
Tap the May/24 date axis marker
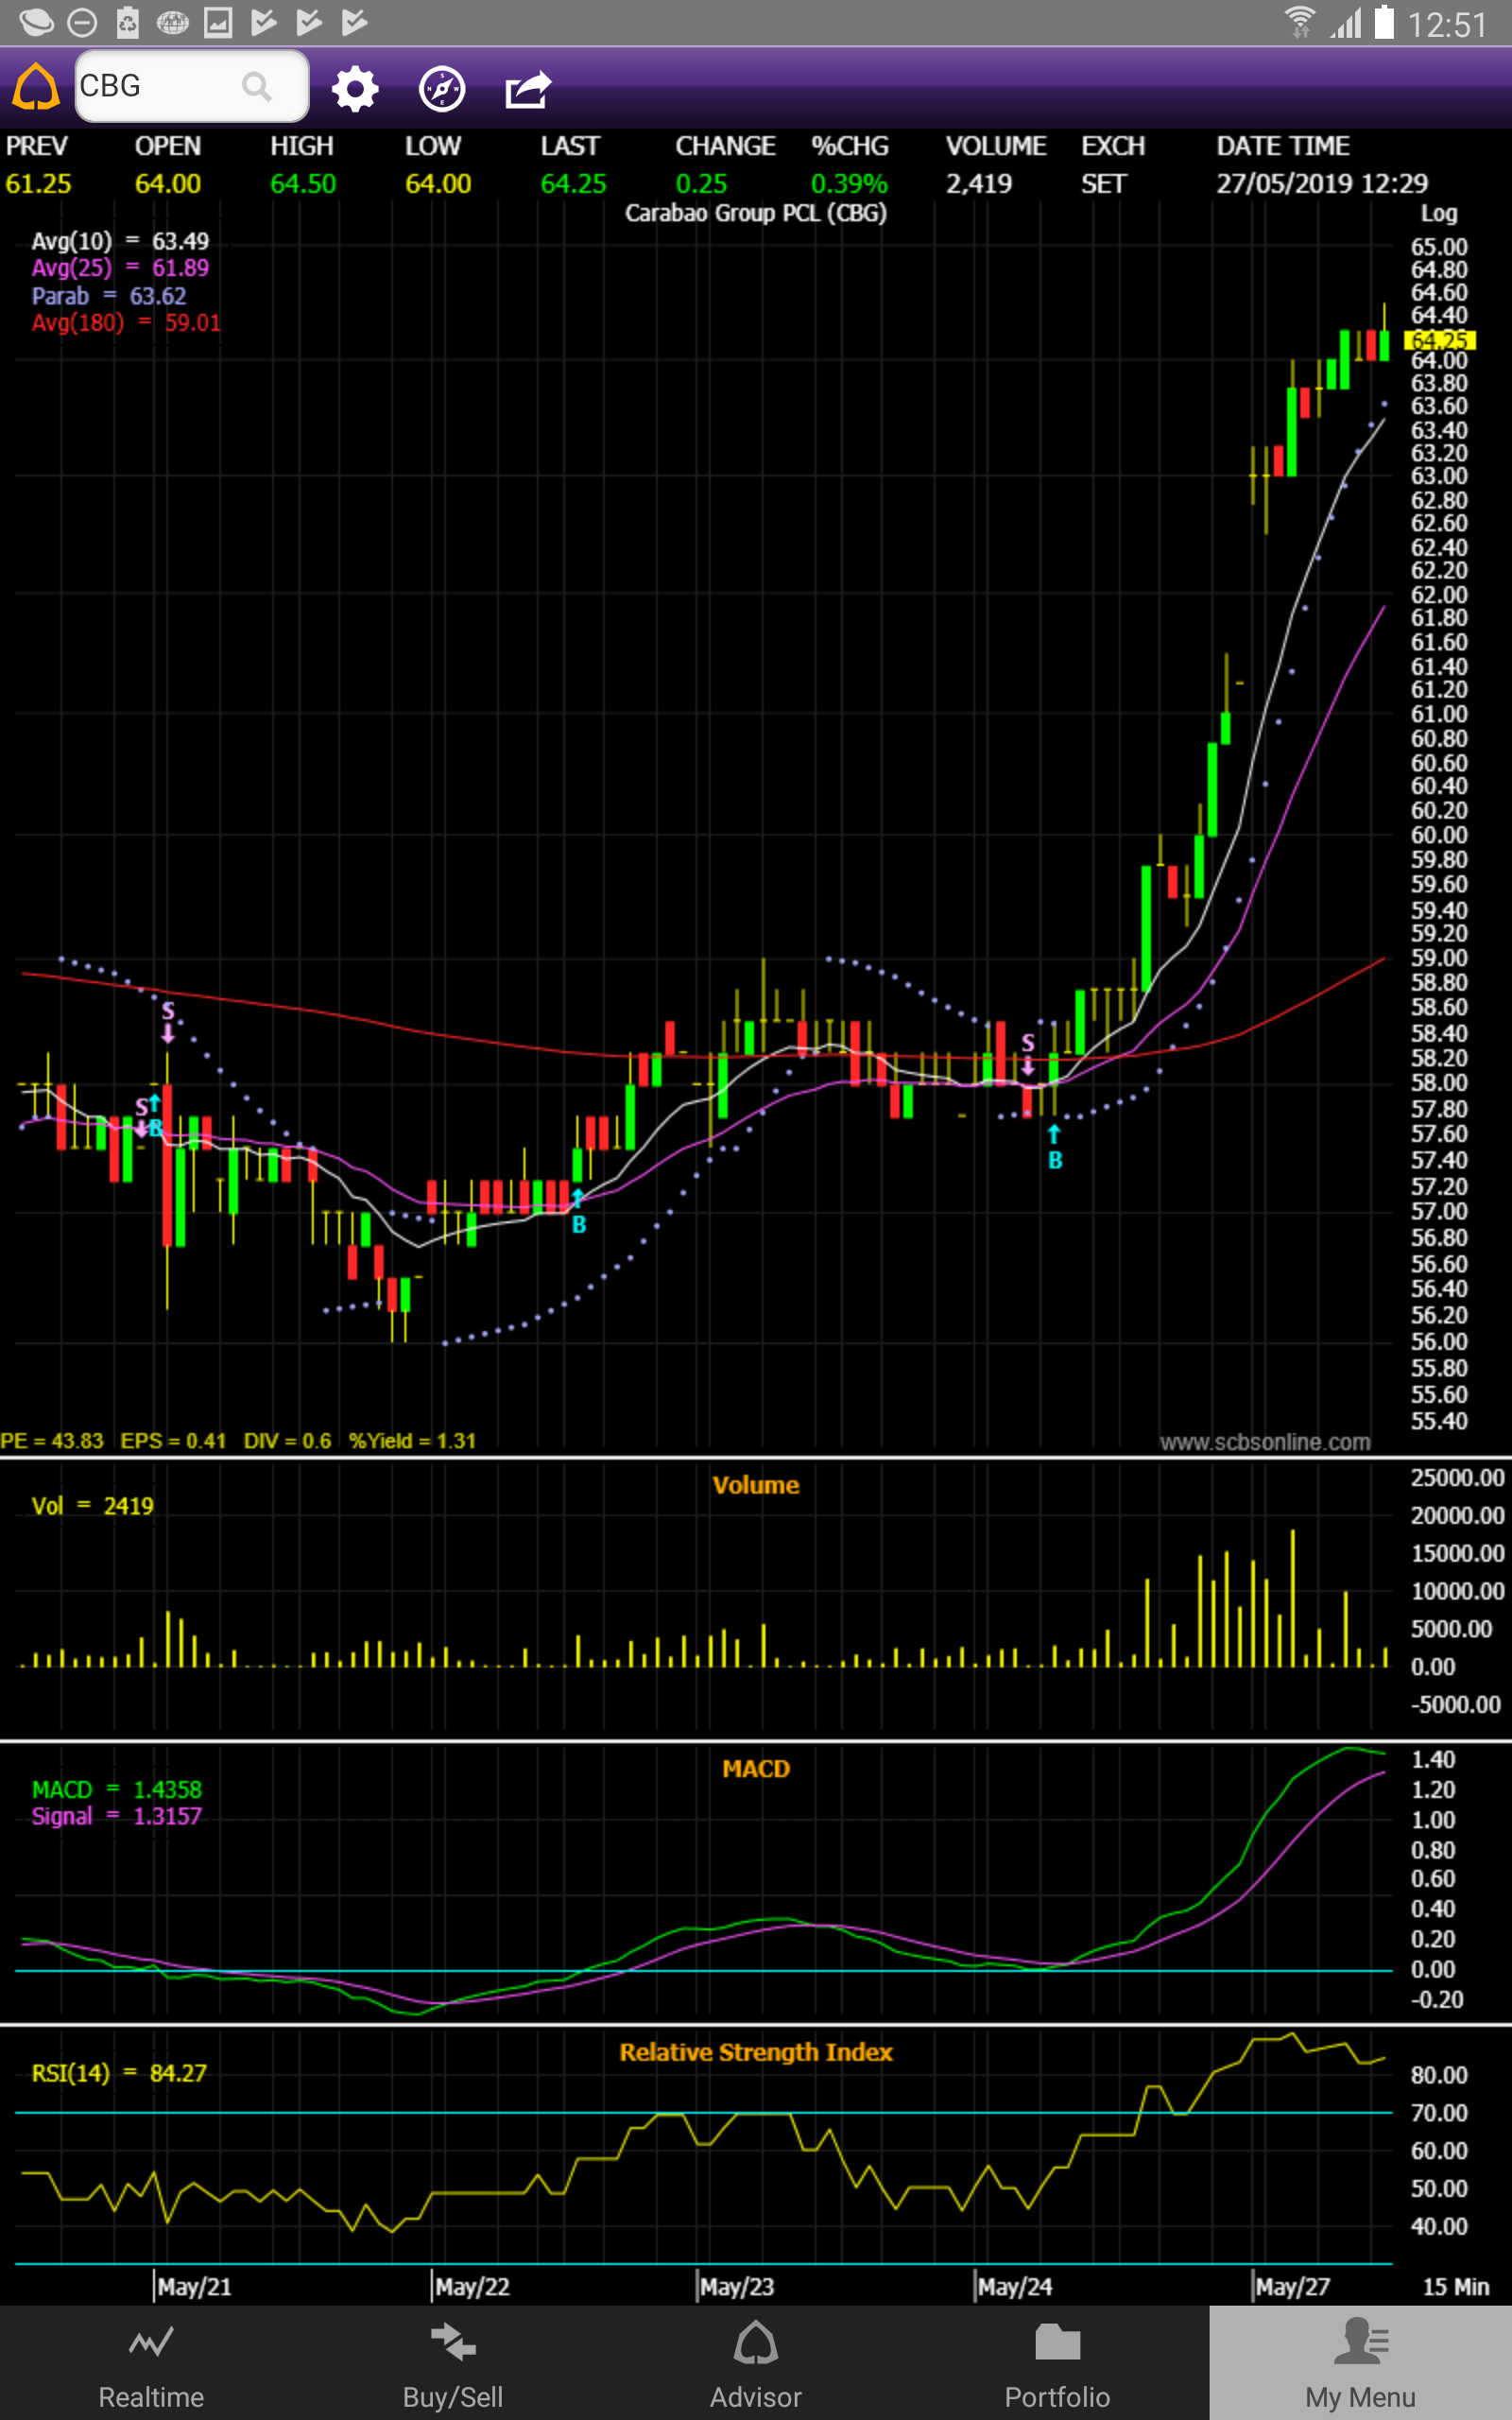[1015, 2287]
